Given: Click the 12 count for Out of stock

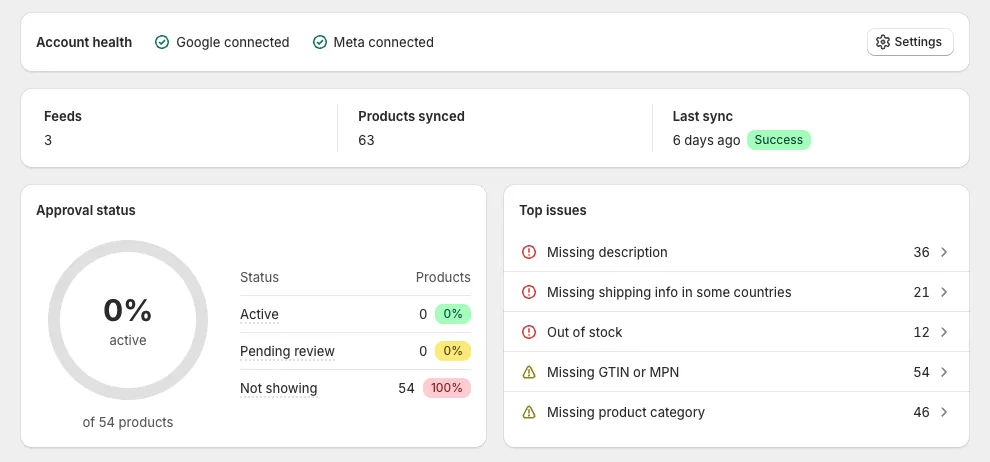Looking at the screenshot, I should 921,332.
